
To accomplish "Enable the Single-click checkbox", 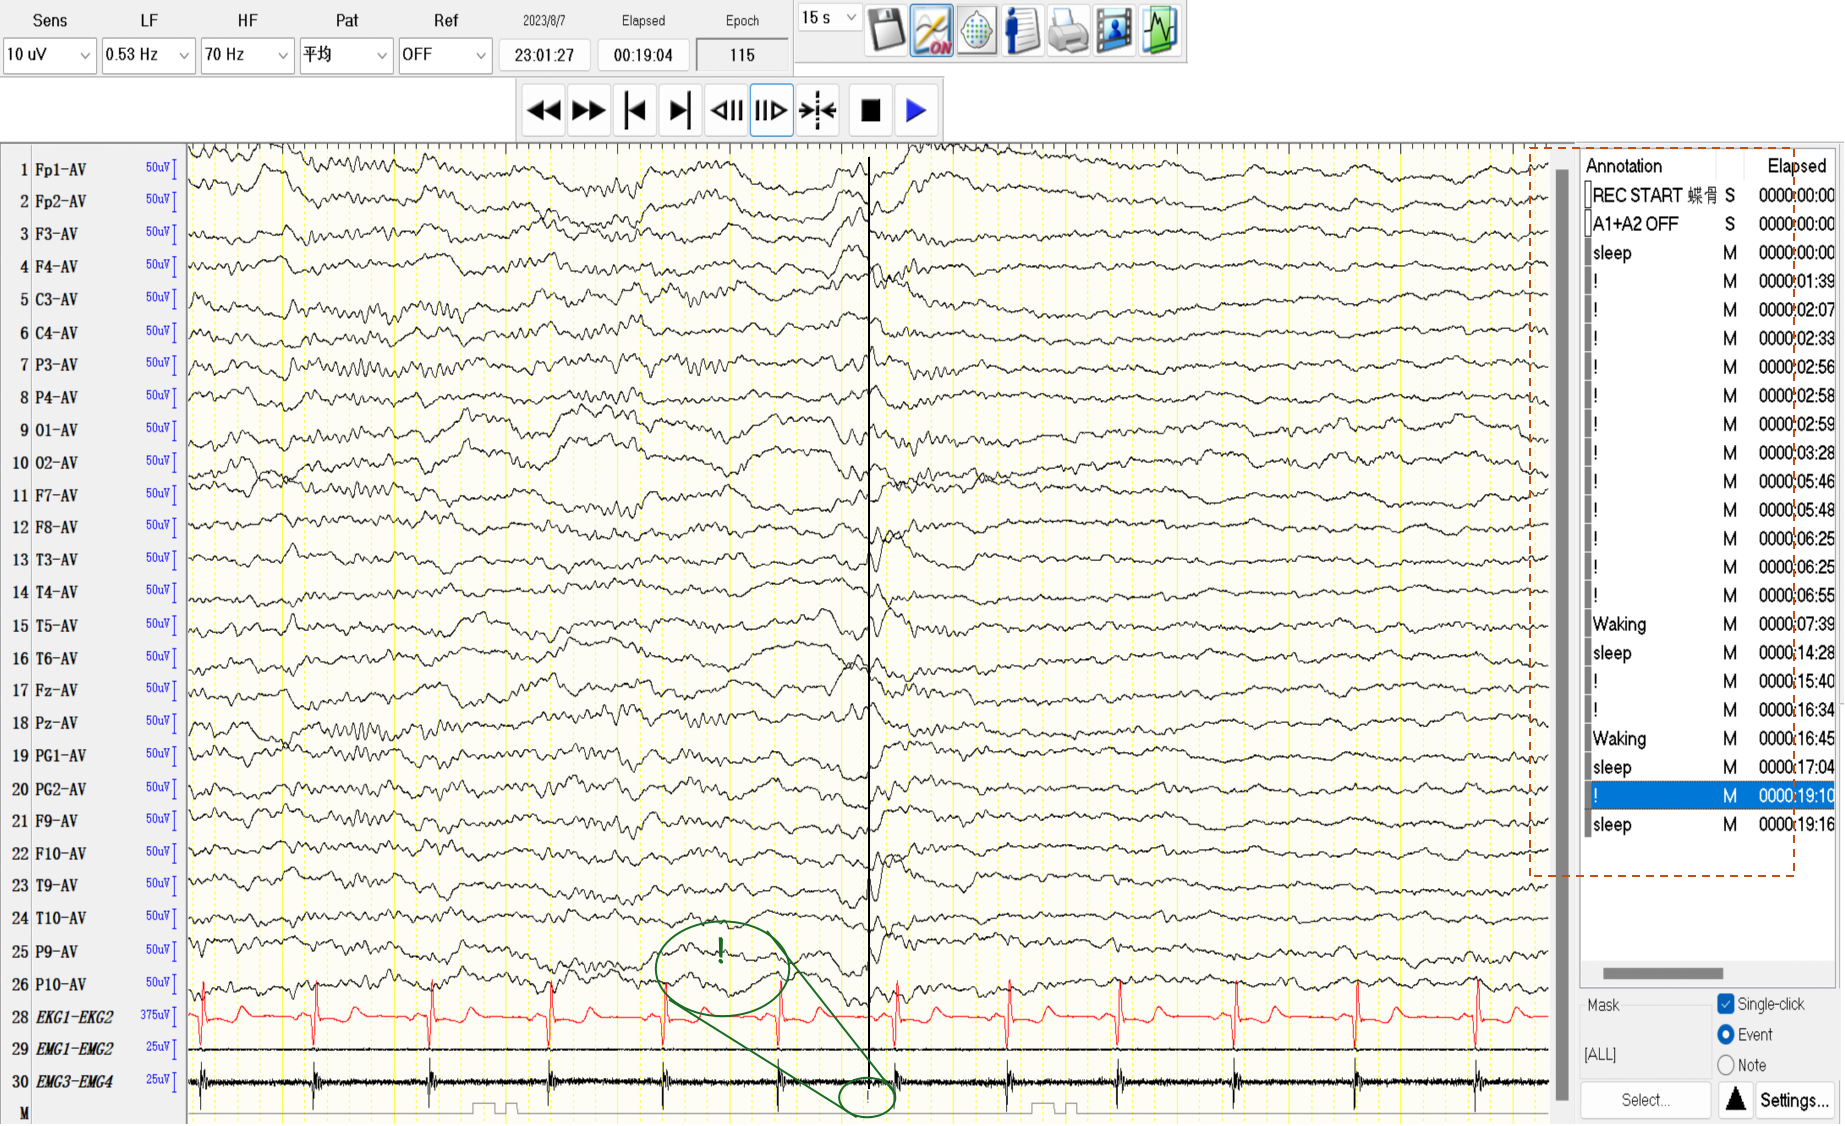I will (1726, 1004).
